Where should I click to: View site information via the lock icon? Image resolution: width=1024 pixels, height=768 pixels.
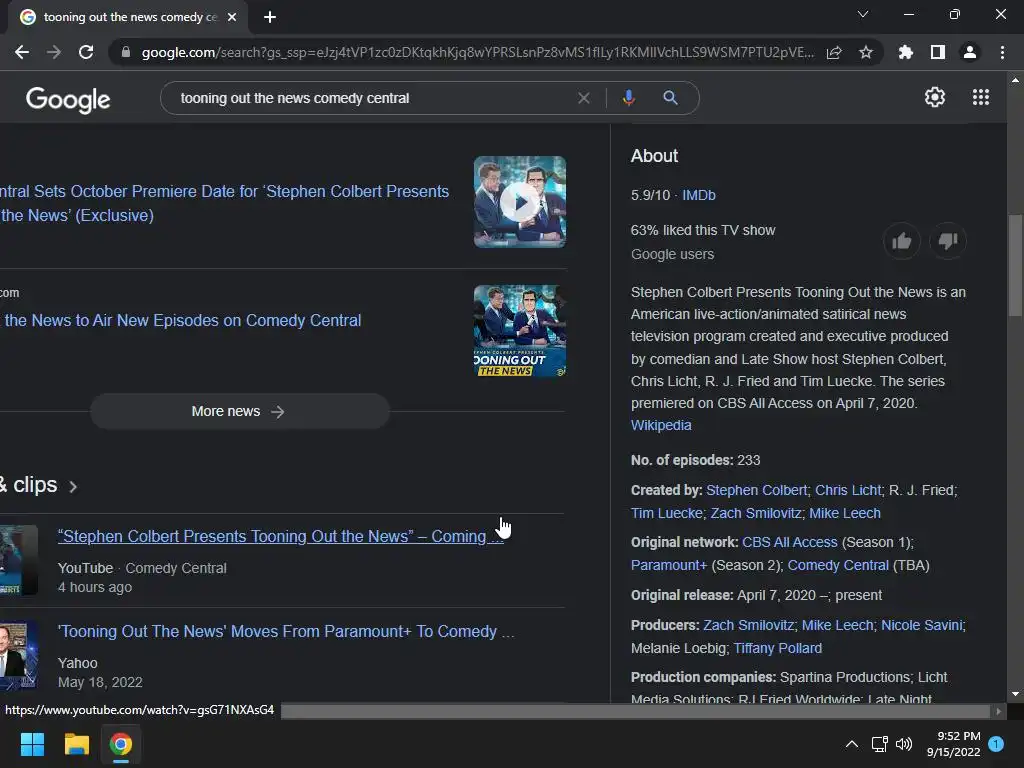[x=125, y=52]
